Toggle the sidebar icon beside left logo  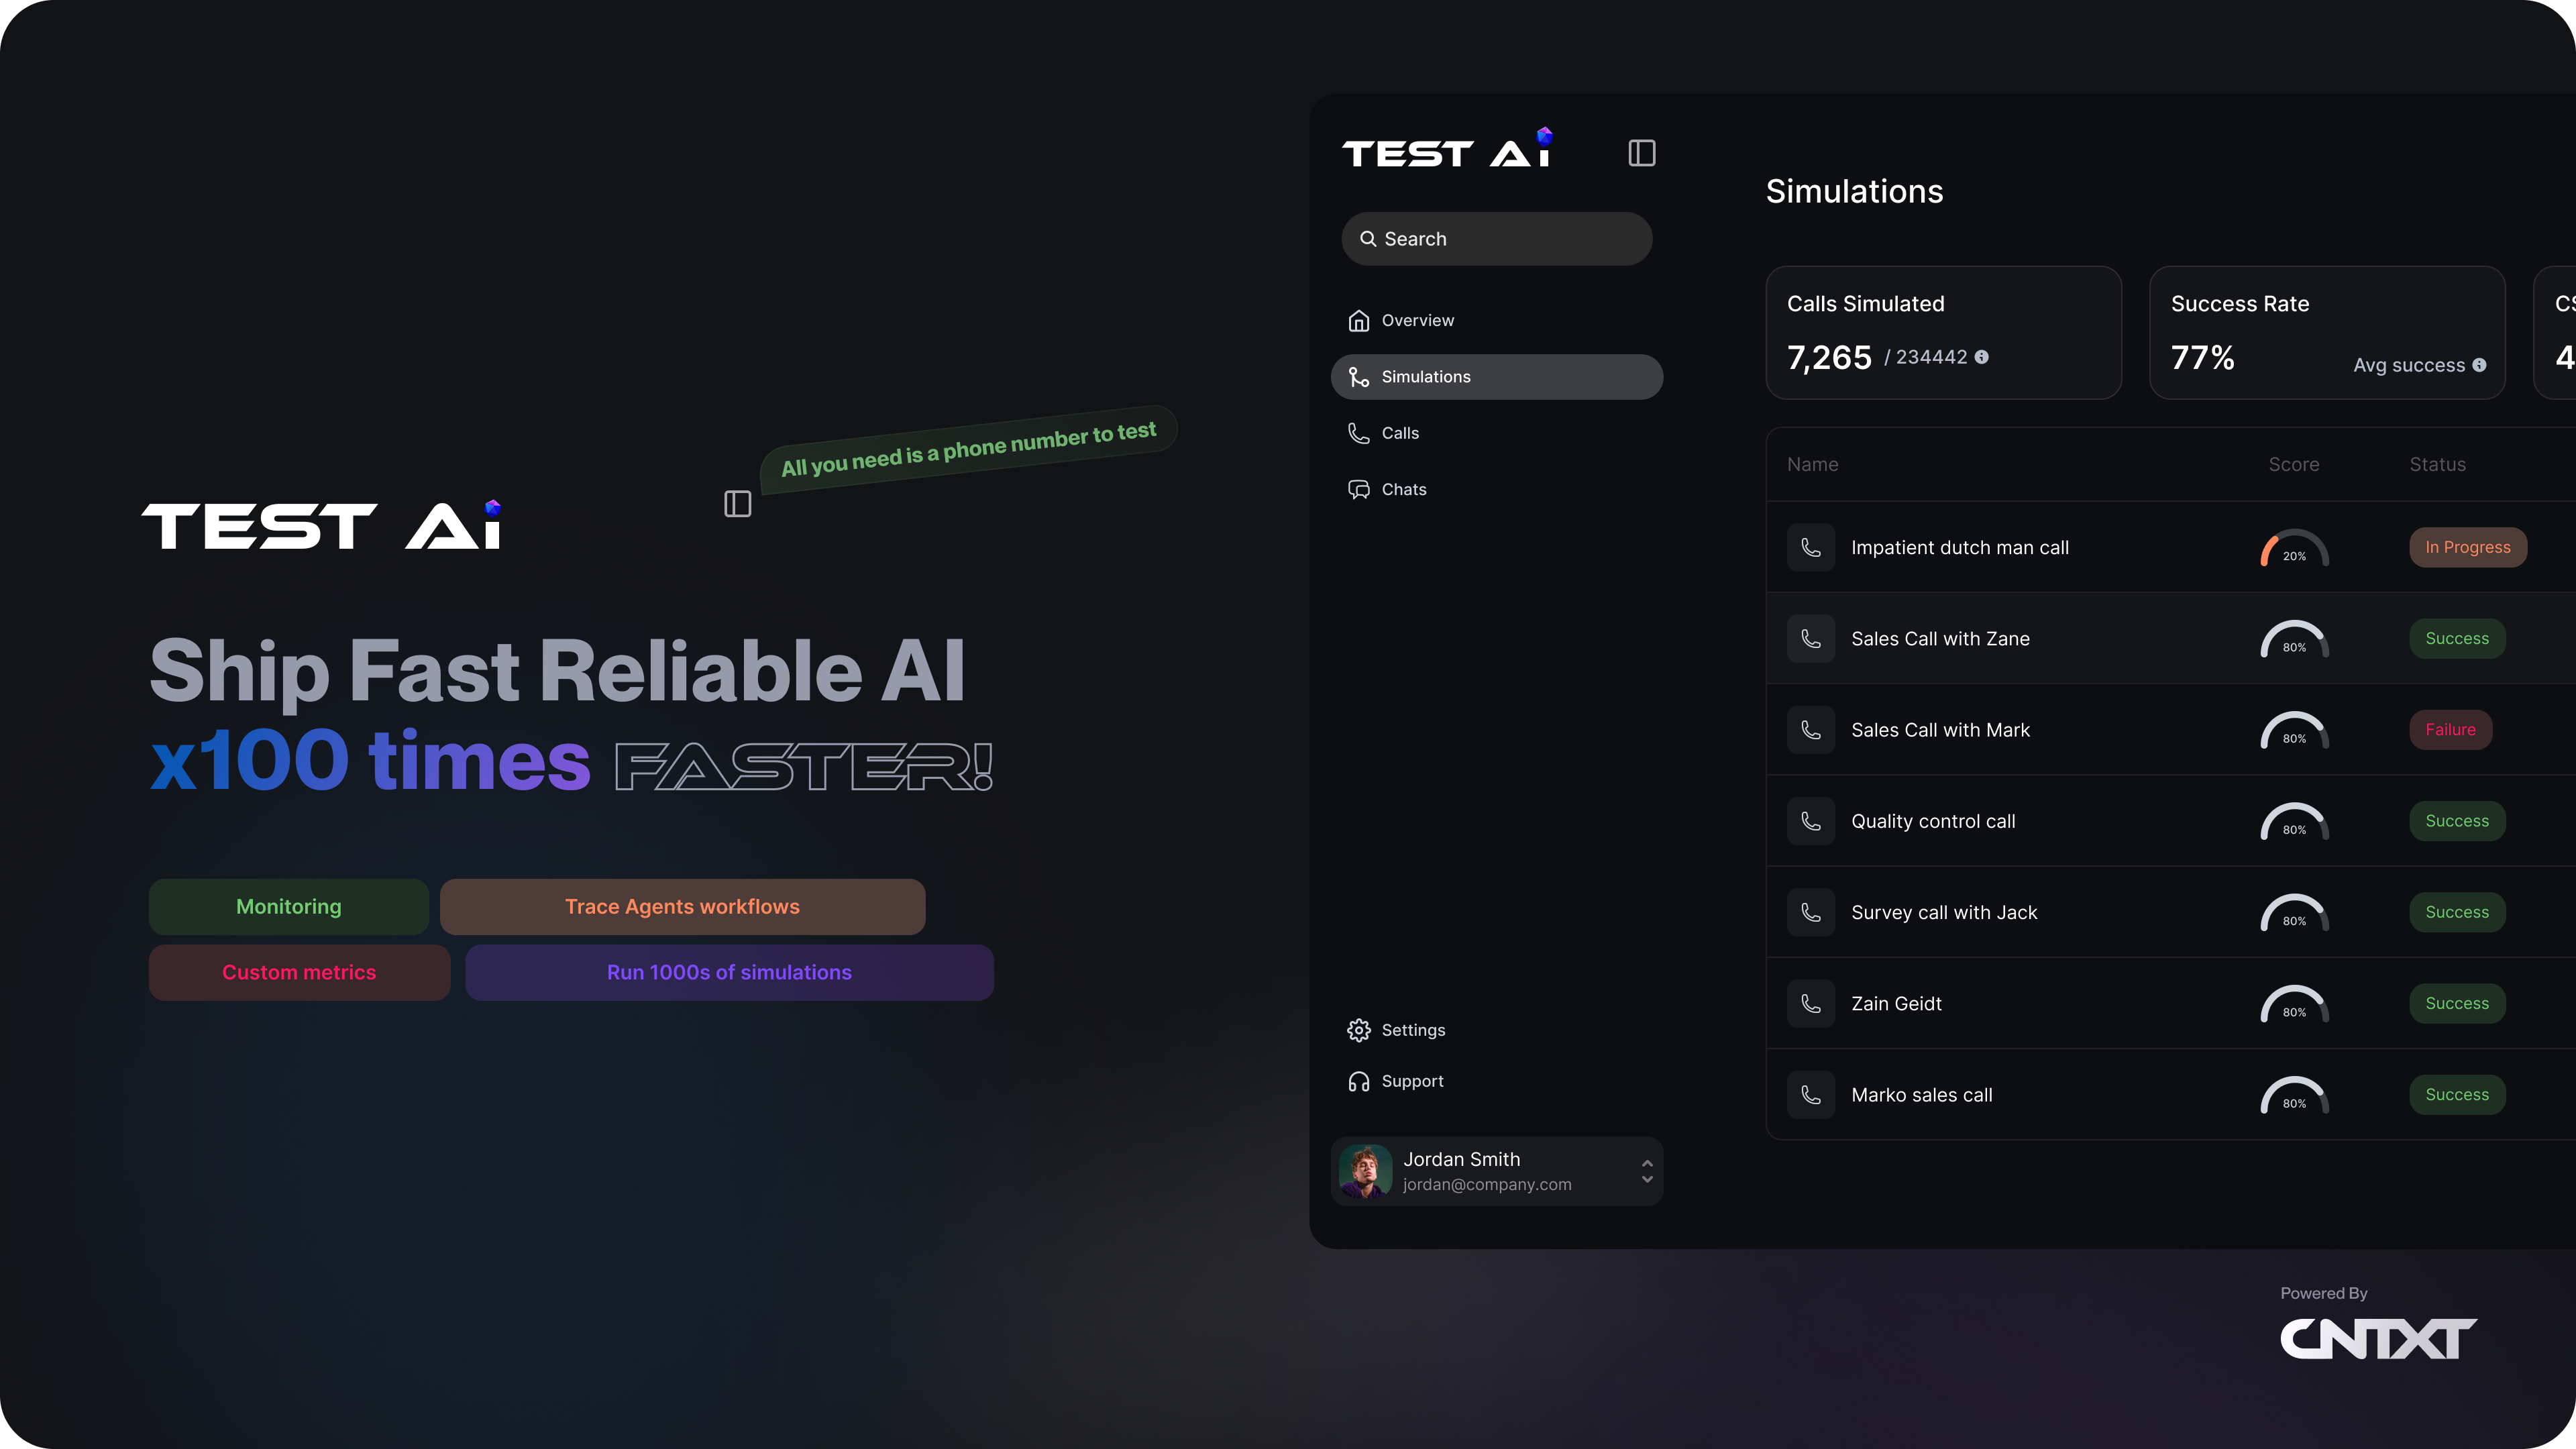click(x=738, y=504)
